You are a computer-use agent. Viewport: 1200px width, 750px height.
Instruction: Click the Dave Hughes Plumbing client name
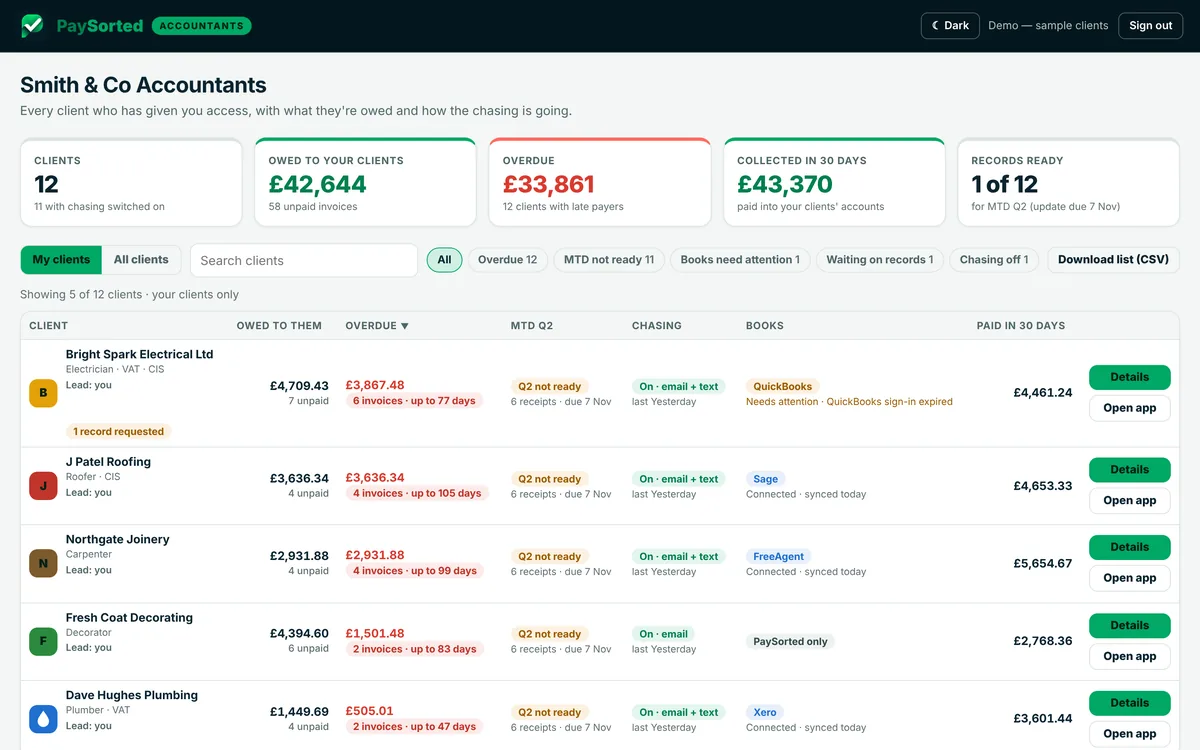tap(132, 695)
